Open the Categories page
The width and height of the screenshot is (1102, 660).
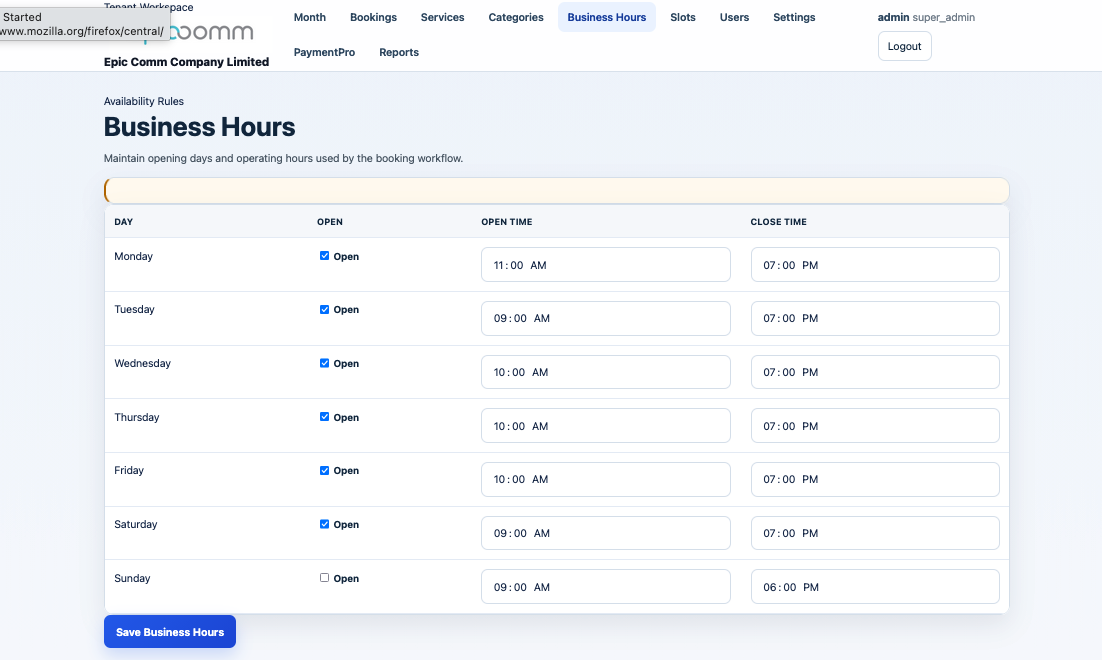click(x=516, y=17)
